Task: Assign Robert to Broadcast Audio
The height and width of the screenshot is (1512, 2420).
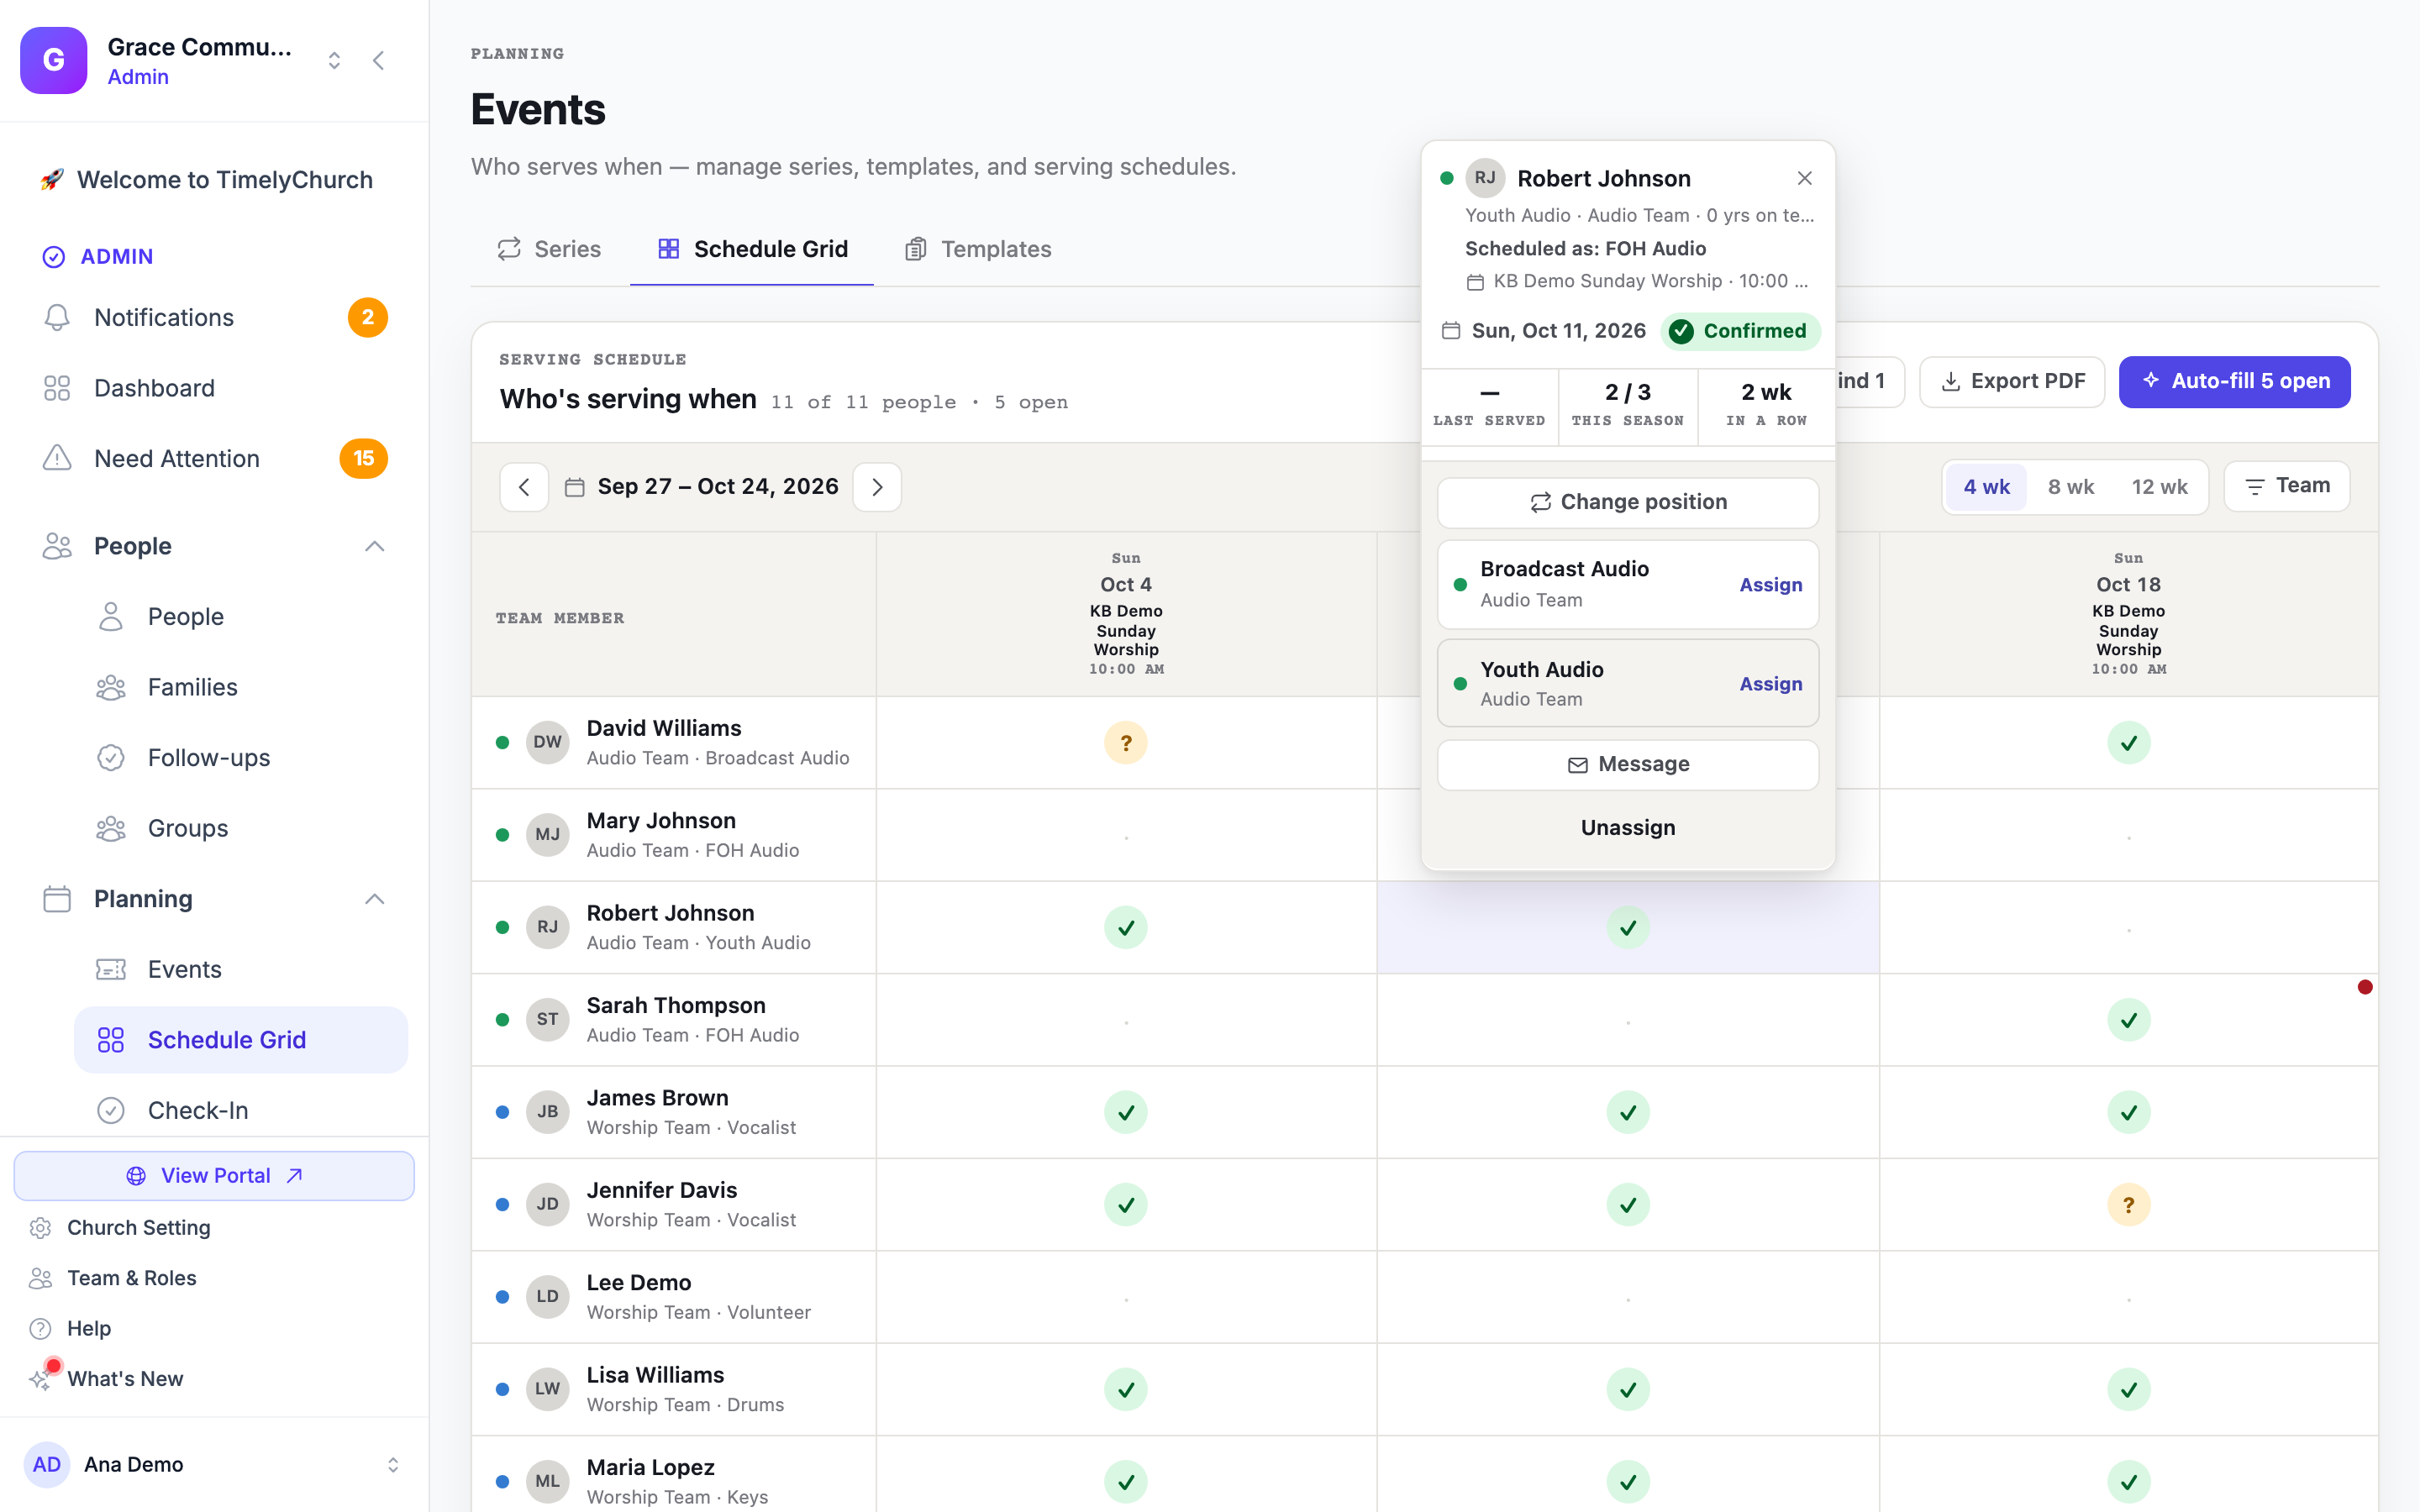Action: (1770, 585)
